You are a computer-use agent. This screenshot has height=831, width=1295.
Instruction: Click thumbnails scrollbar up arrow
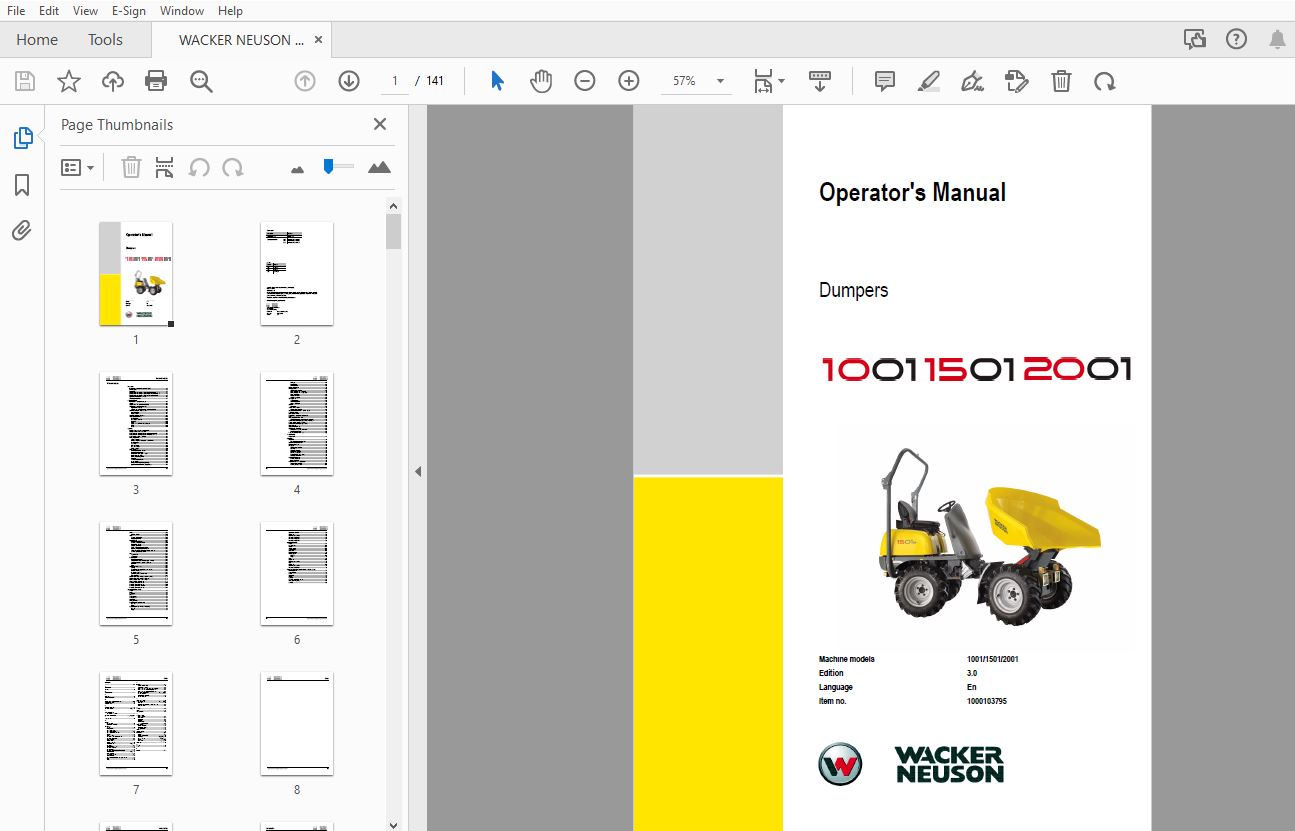pos(393,206)
